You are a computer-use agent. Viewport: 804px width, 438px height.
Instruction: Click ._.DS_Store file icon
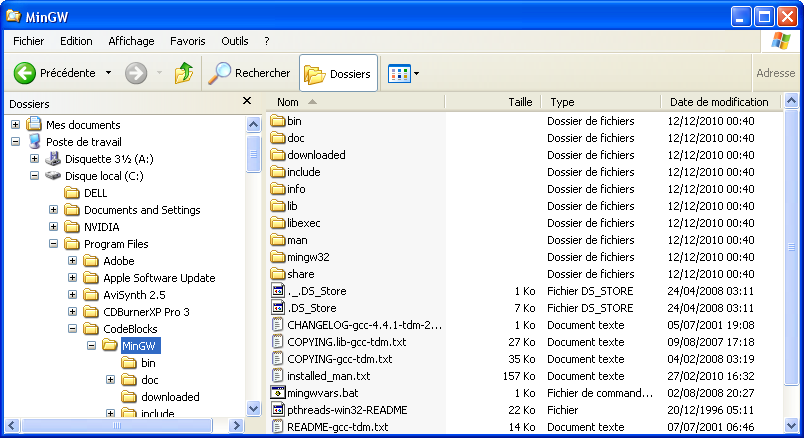coord(277,290)
